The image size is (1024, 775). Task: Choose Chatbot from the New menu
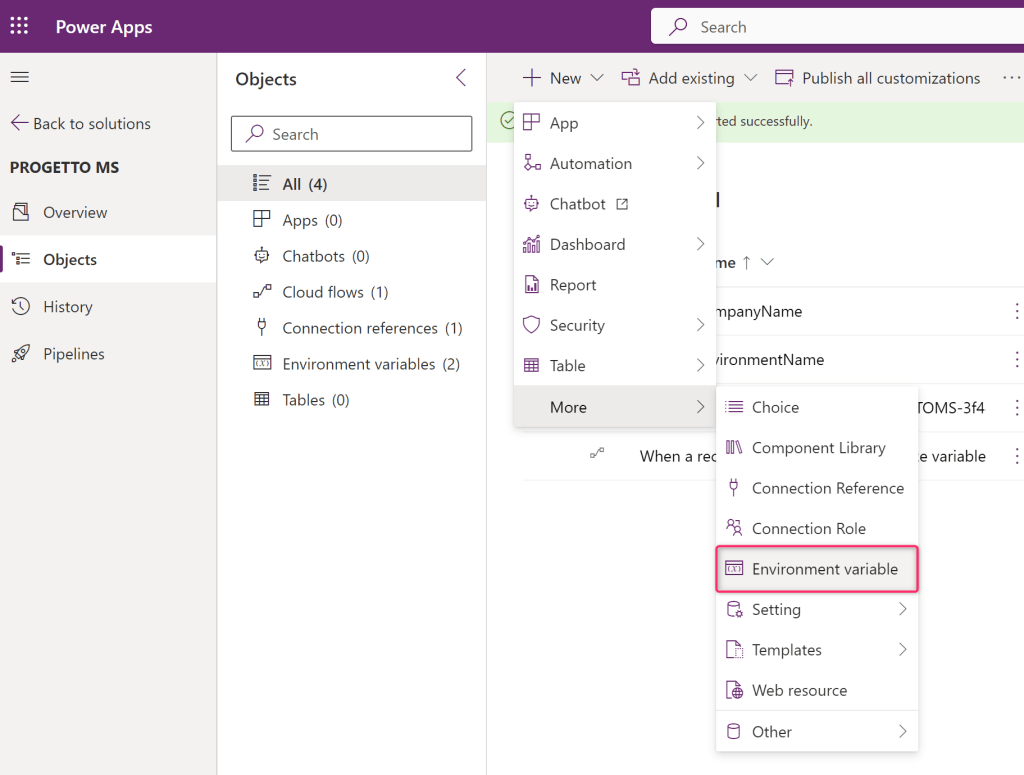coord(577,204)
